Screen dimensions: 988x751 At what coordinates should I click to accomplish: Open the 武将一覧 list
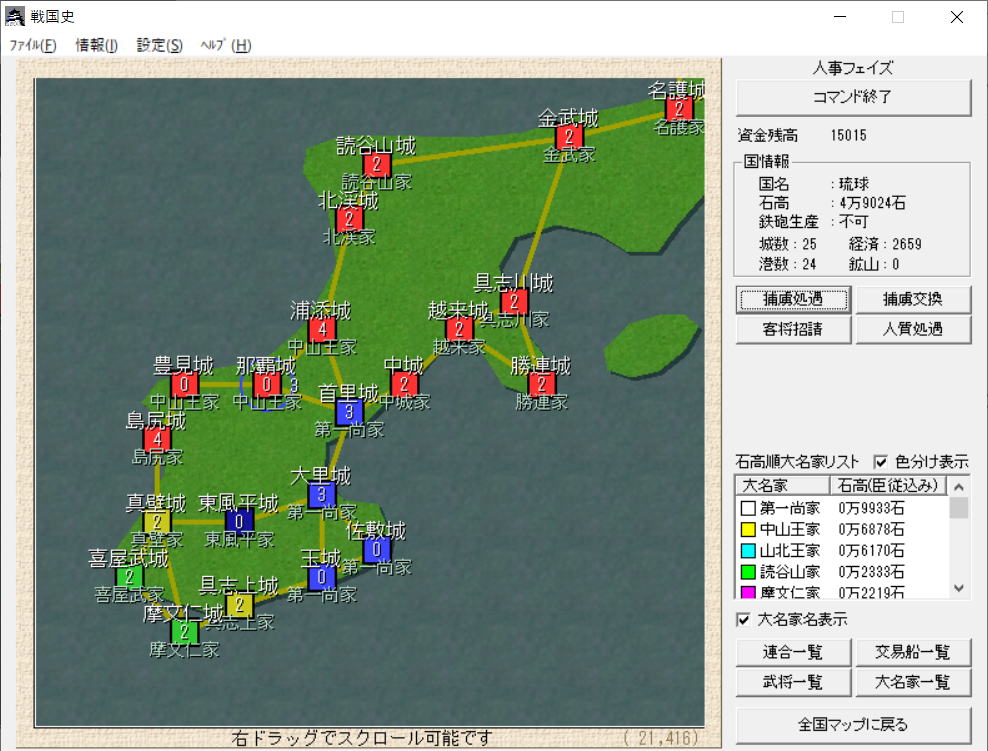point(792,682)
